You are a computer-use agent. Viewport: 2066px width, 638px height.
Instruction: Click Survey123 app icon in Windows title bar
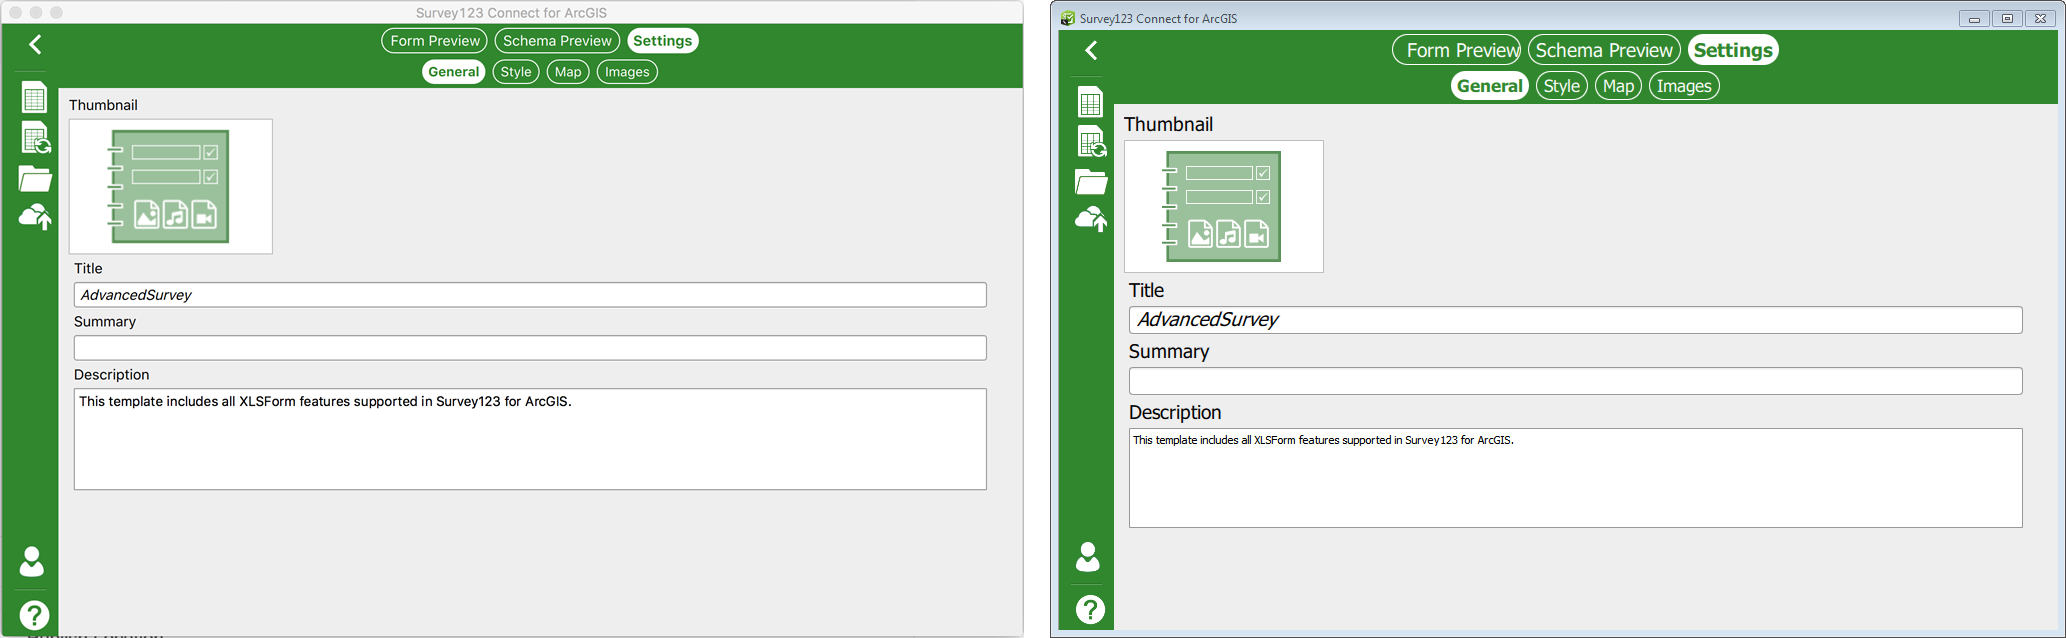[x=1068, y=18]
